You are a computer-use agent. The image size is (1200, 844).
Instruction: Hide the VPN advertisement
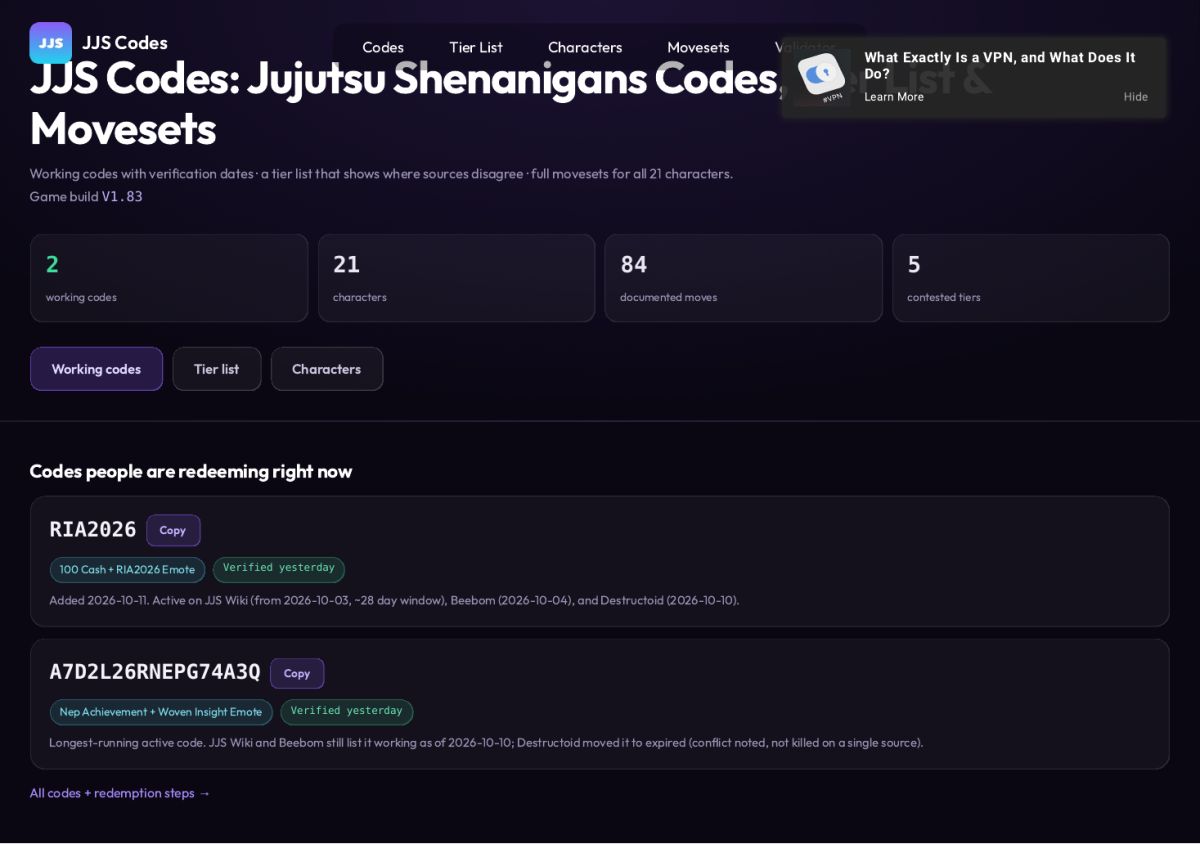pyautogui.click(x=1135, y=97)
